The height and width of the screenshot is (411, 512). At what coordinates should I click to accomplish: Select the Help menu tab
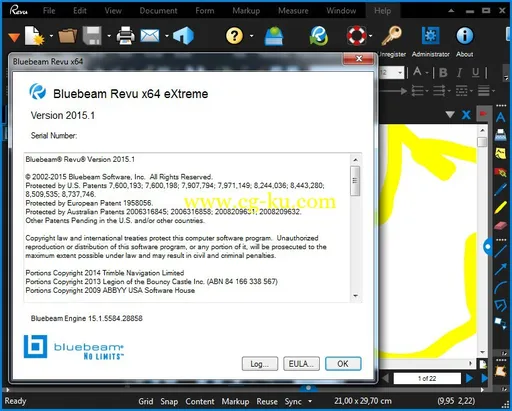pos(382,11)
